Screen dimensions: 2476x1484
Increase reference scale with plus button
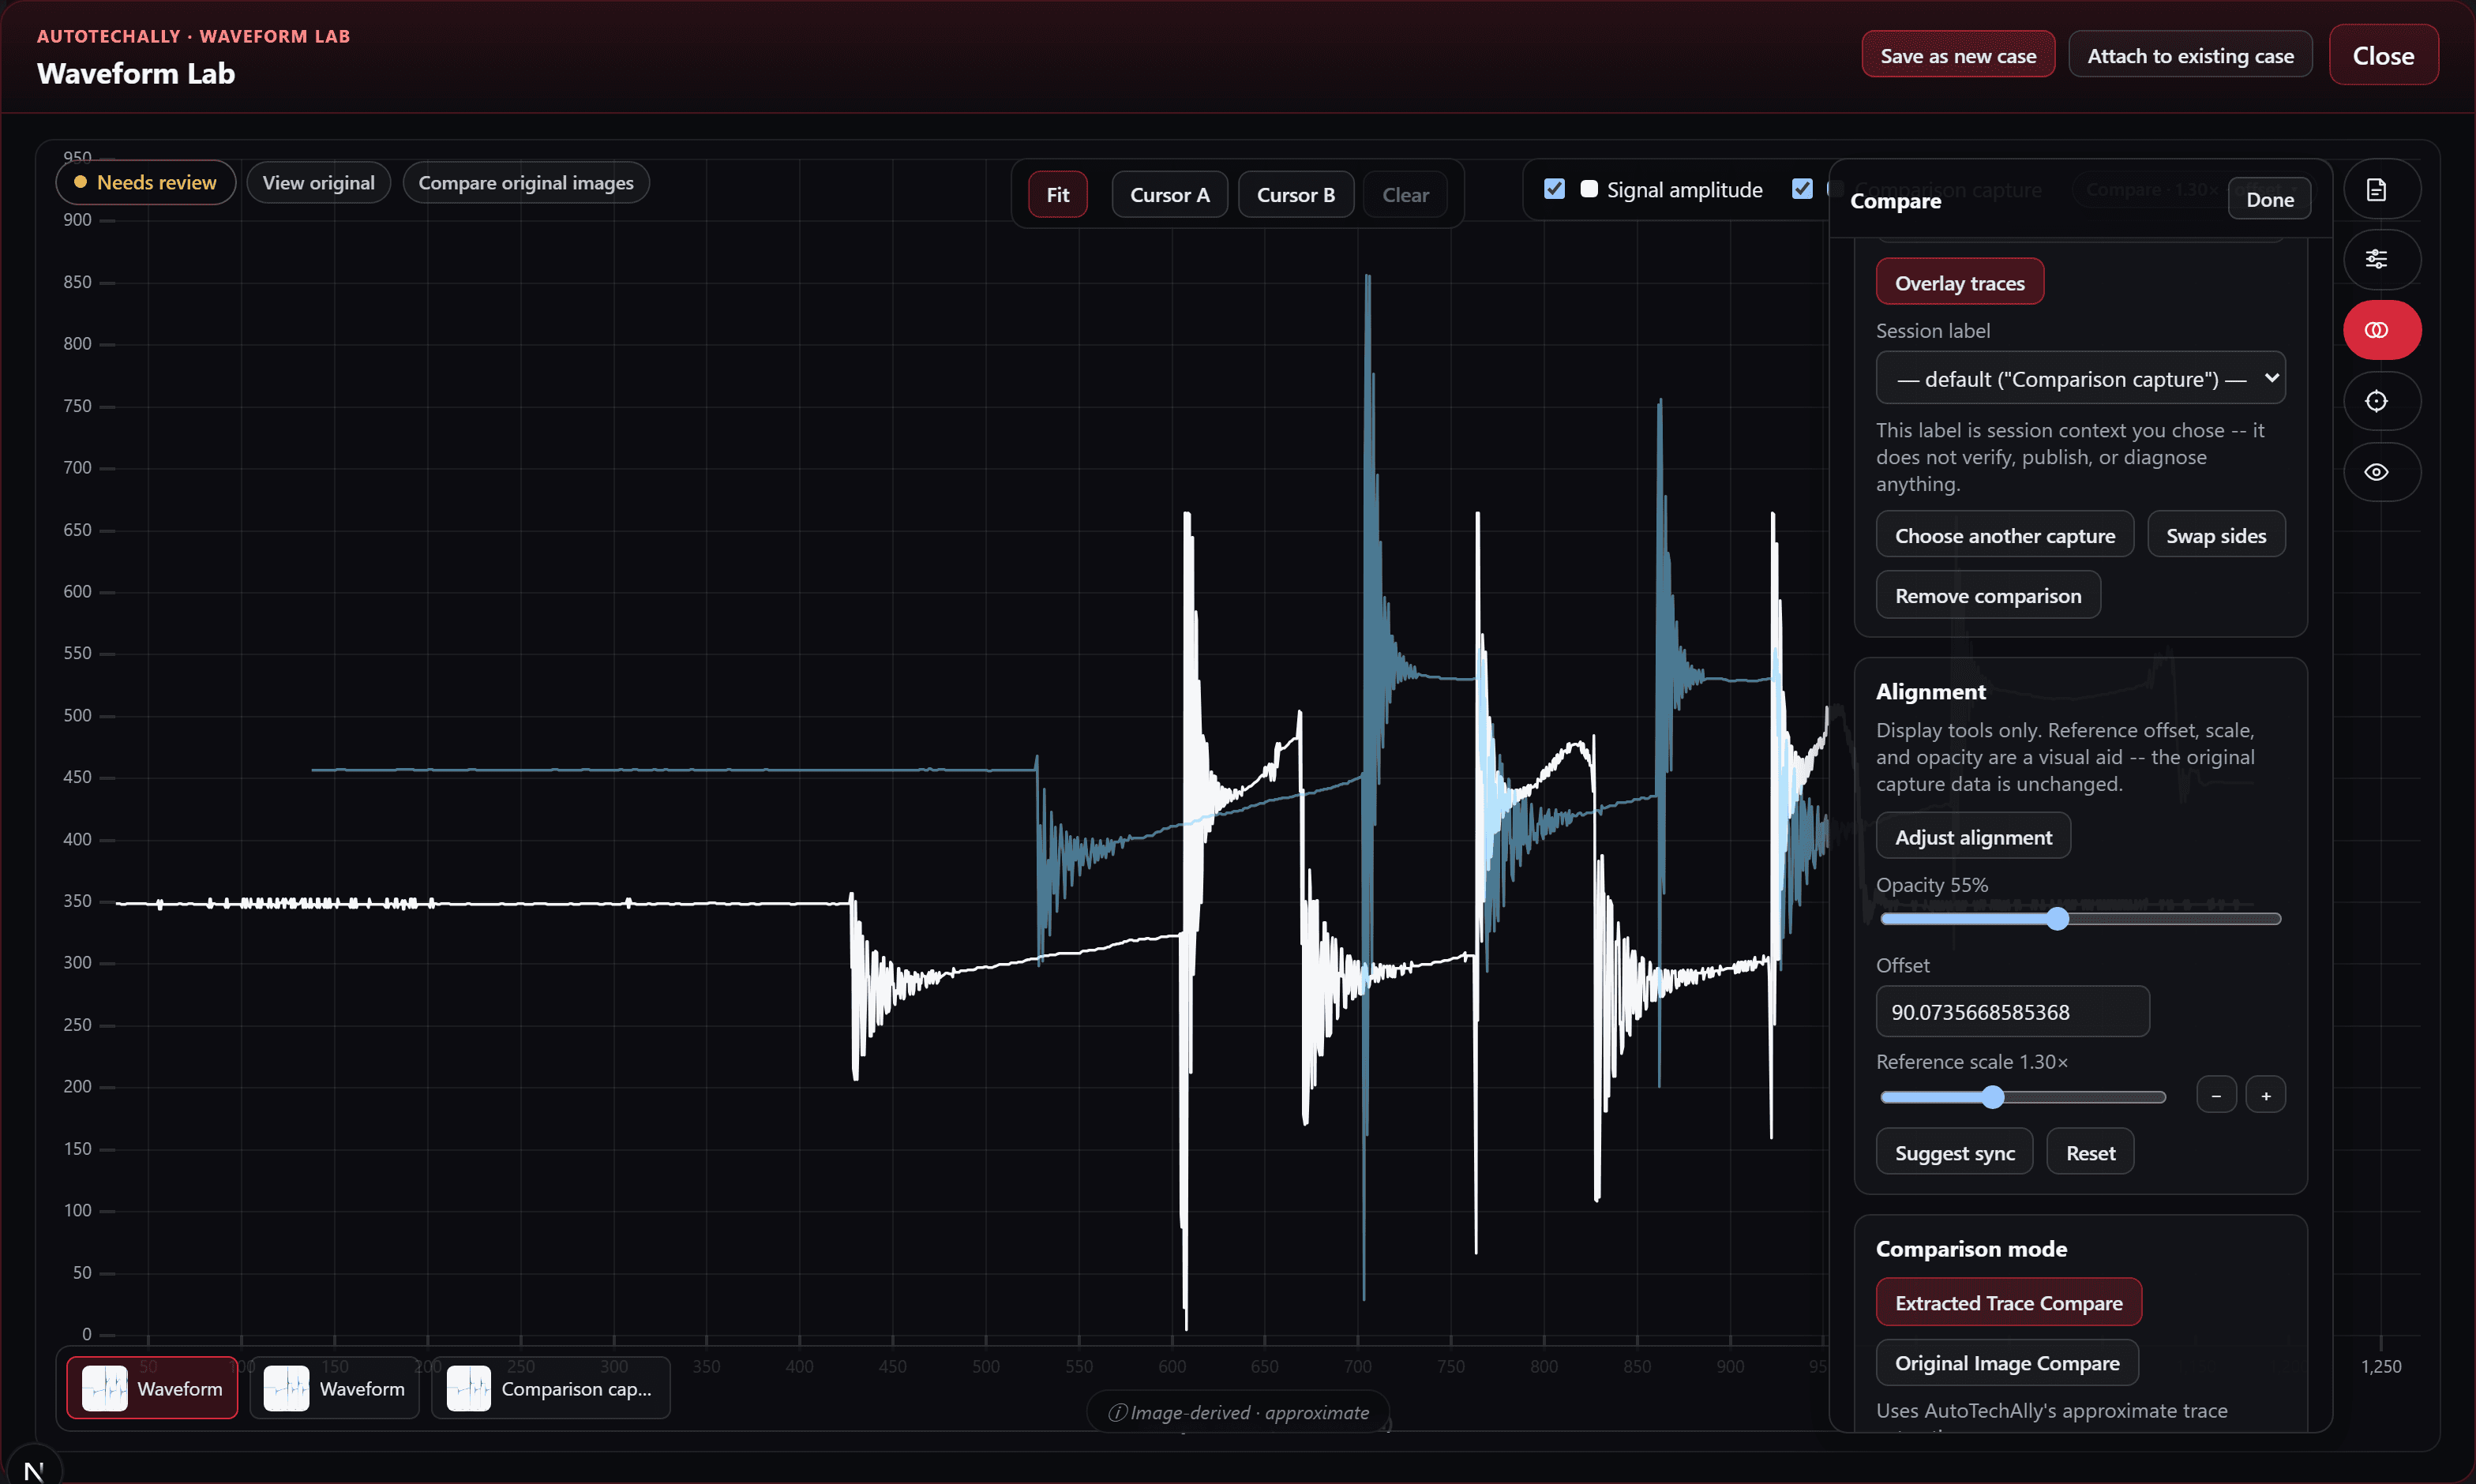point(2265,1095)
